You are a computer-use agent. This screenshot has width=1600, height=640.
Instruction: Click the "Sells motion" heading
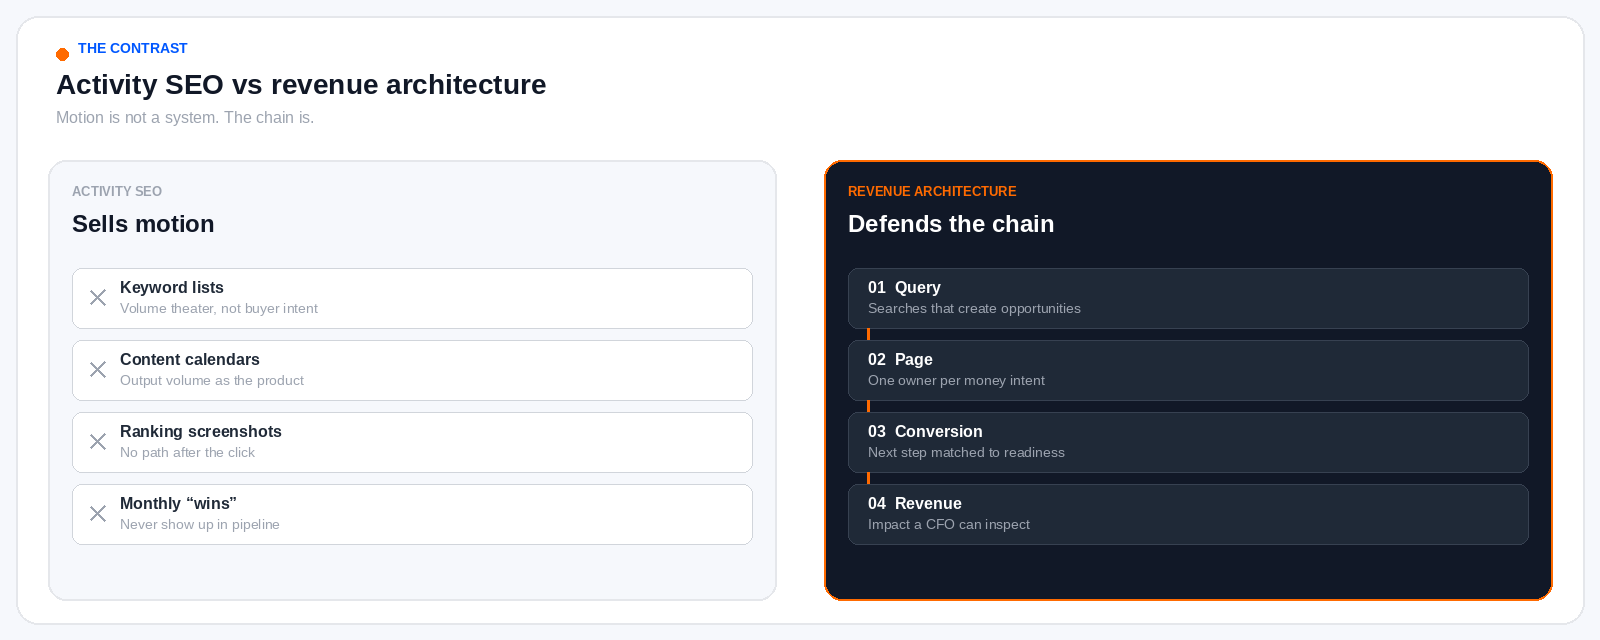(143, 224)
